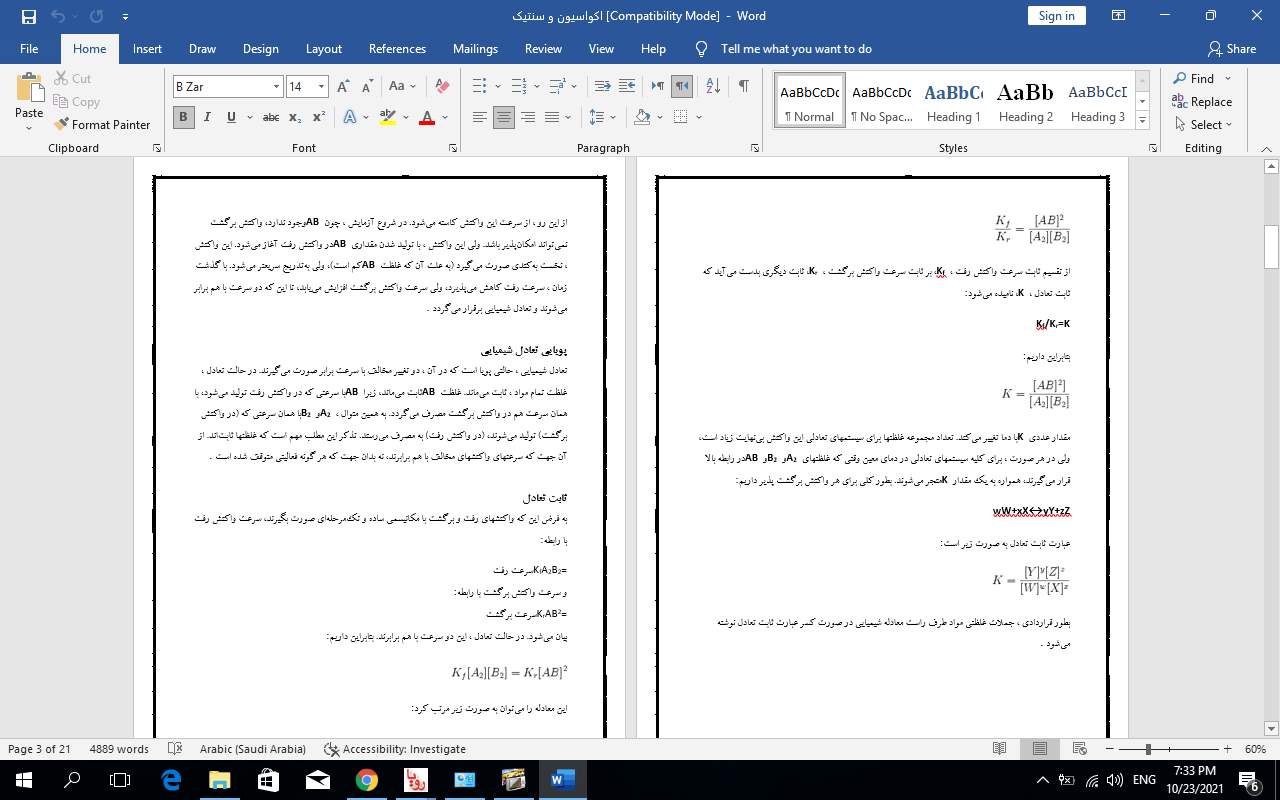Switch to the References tab
1280x800 pixels.
click(397, 49)
